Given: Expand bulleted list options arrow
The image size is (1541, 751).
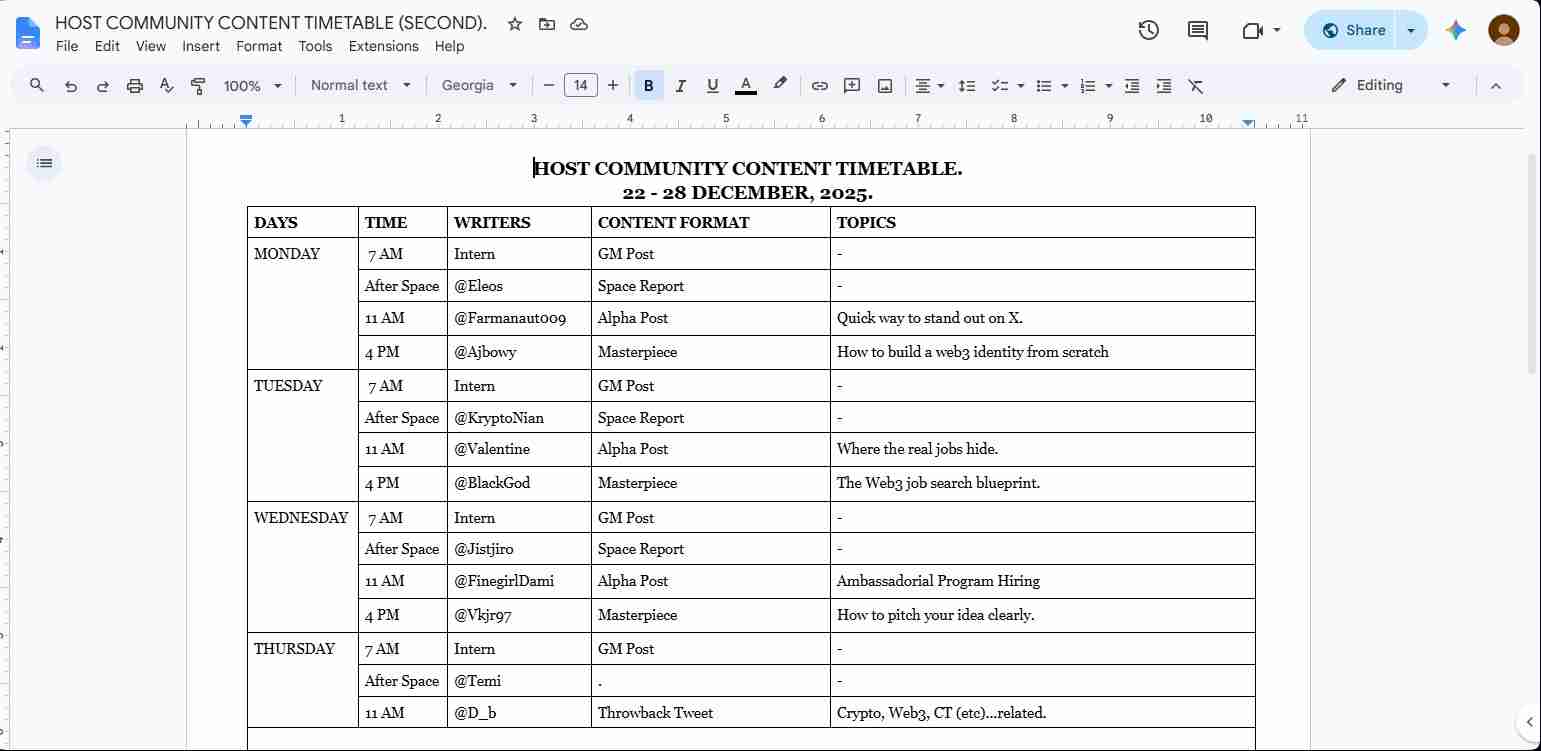Looking at the screenshot, I should 1064,86.
